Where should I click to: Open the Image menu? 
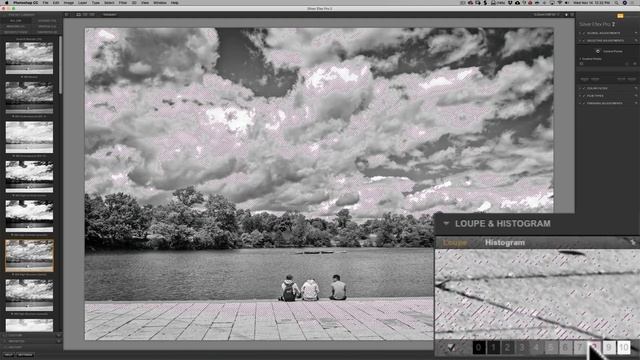point(68,2)
